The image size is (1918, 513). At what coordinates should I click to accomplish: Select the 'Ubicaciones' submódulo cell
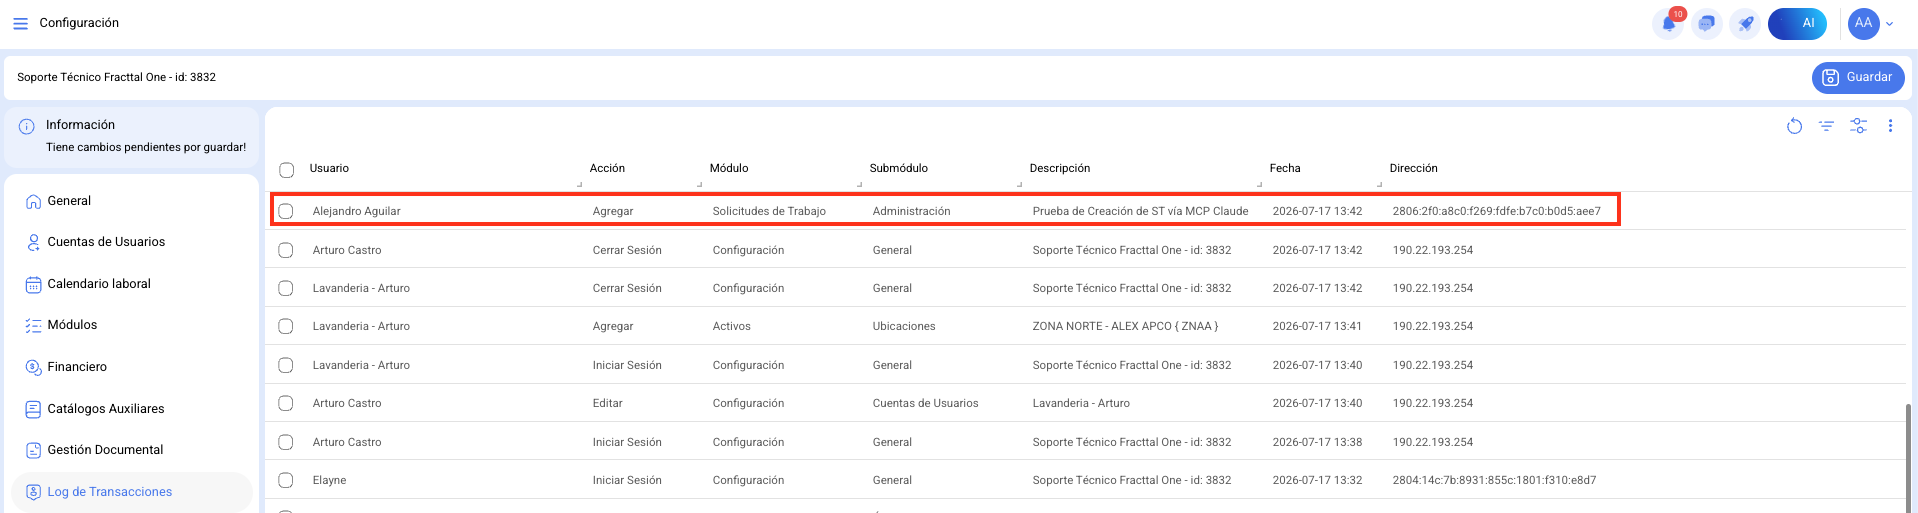[904, 326]
